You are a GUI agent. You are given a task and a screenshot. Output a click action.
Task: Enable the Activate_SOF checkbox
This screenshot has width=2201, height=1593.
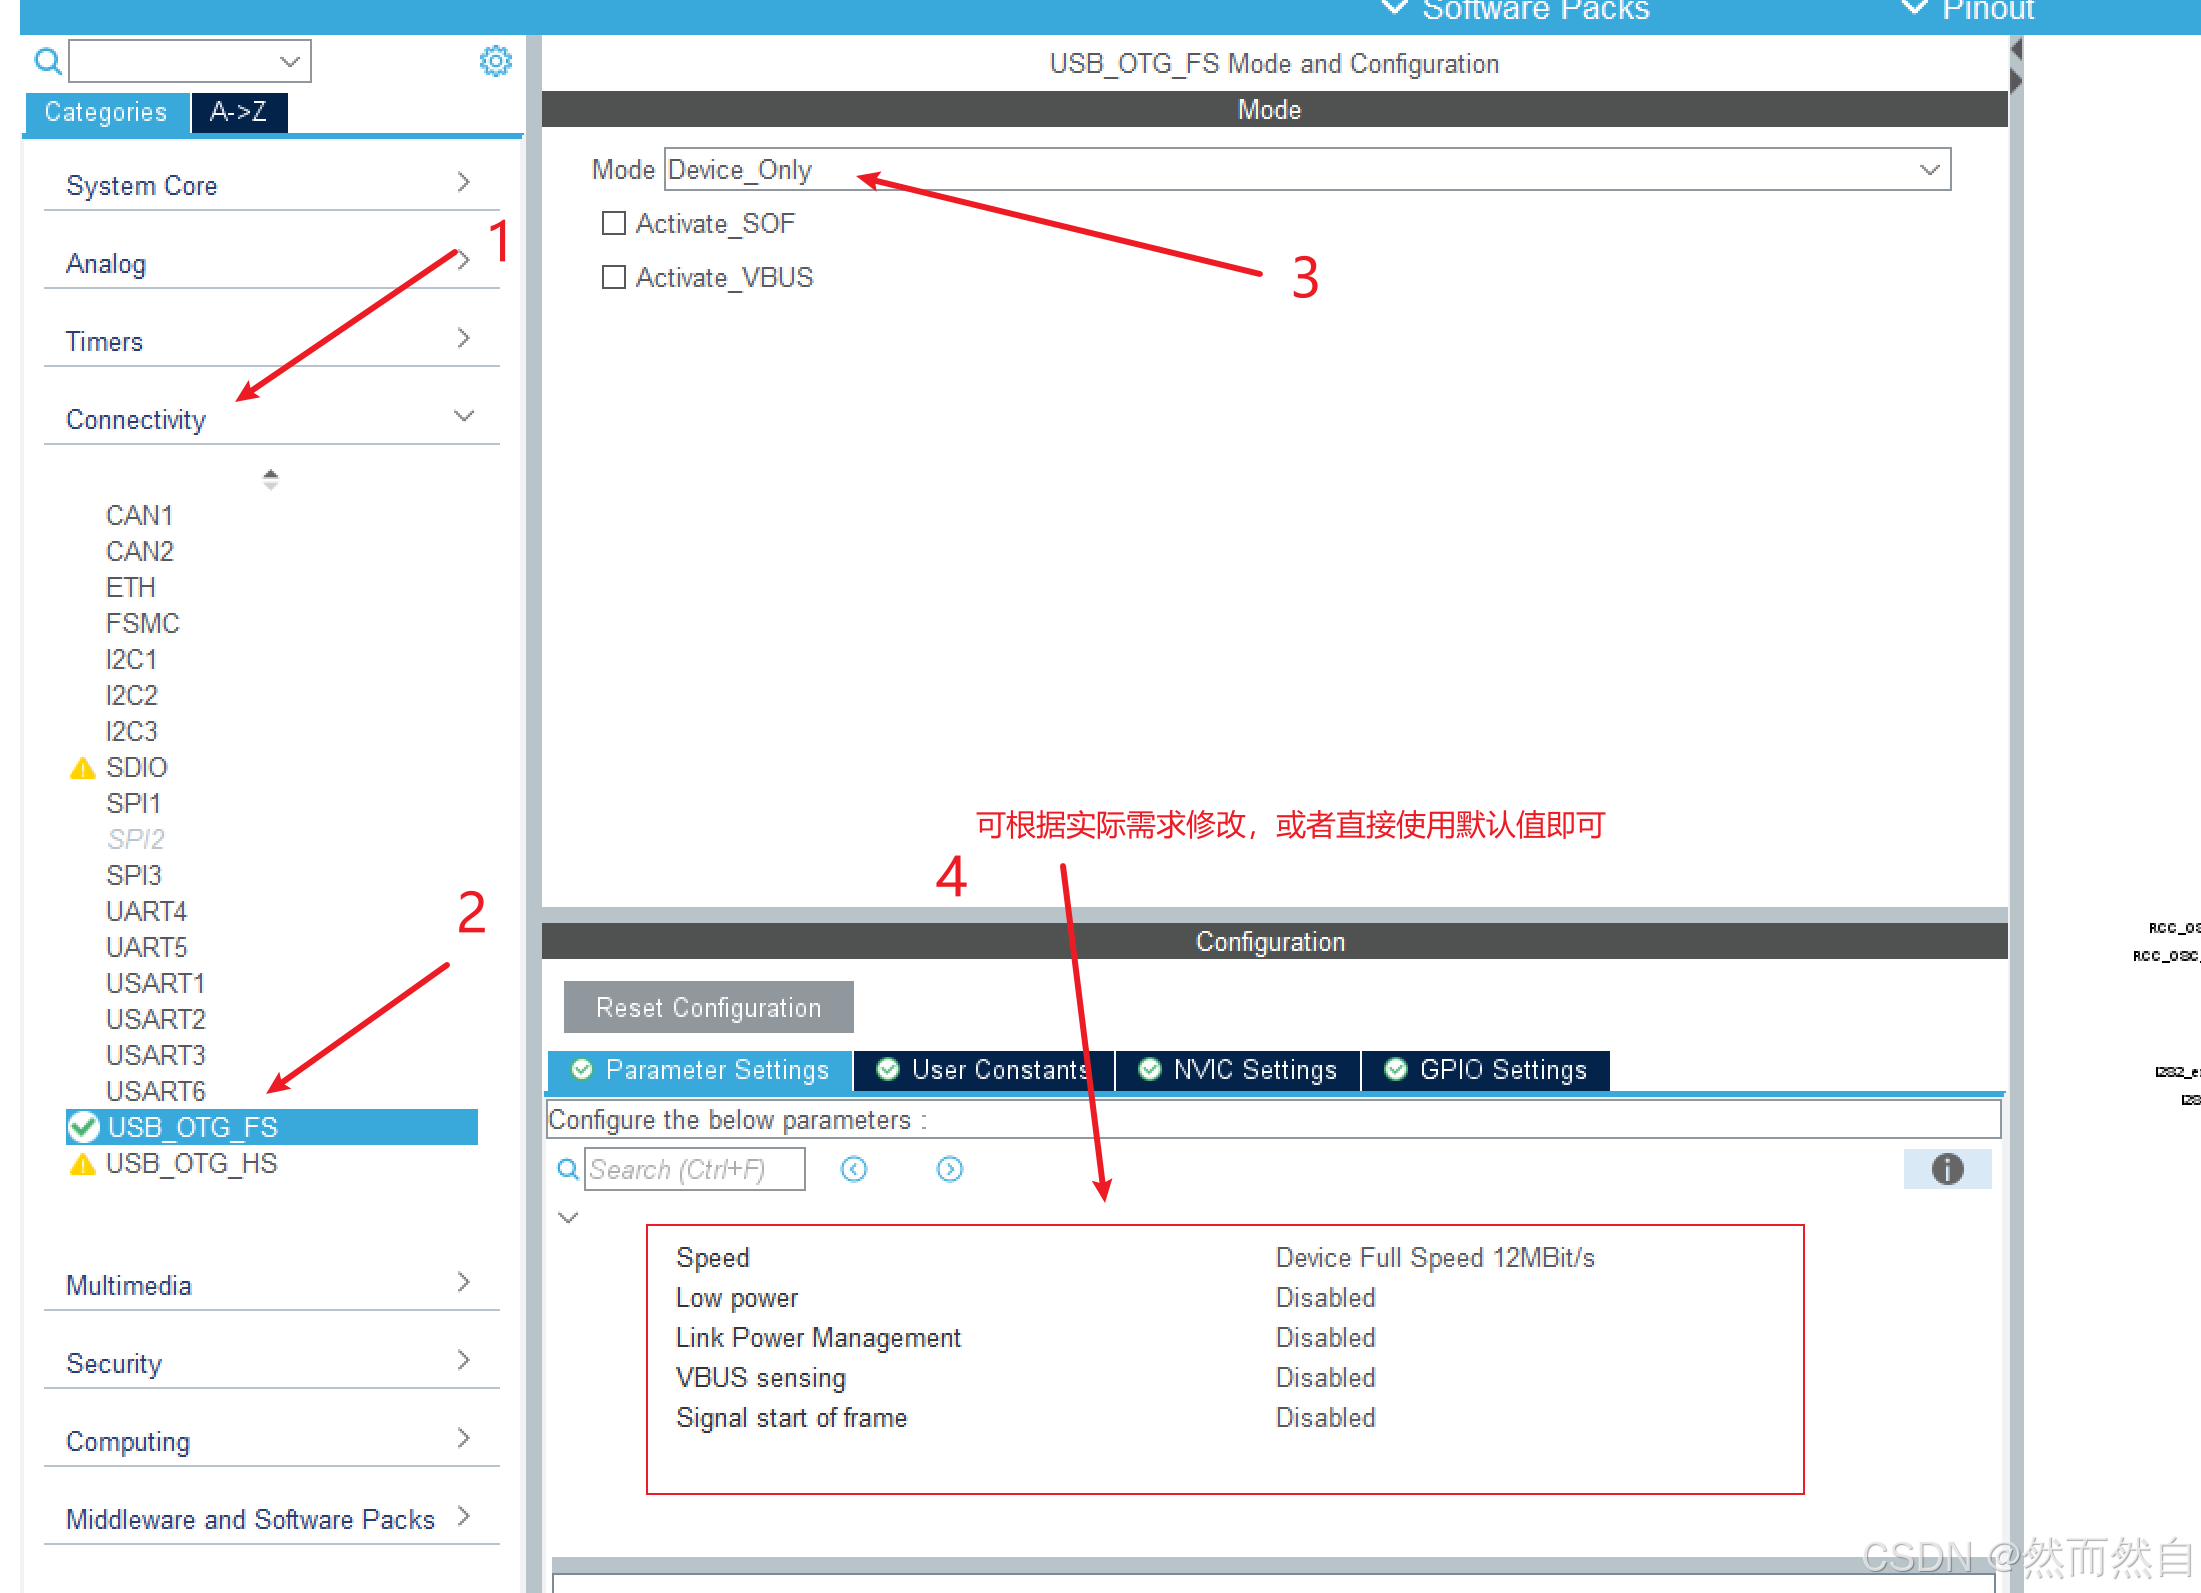click(x=614, y=223)
